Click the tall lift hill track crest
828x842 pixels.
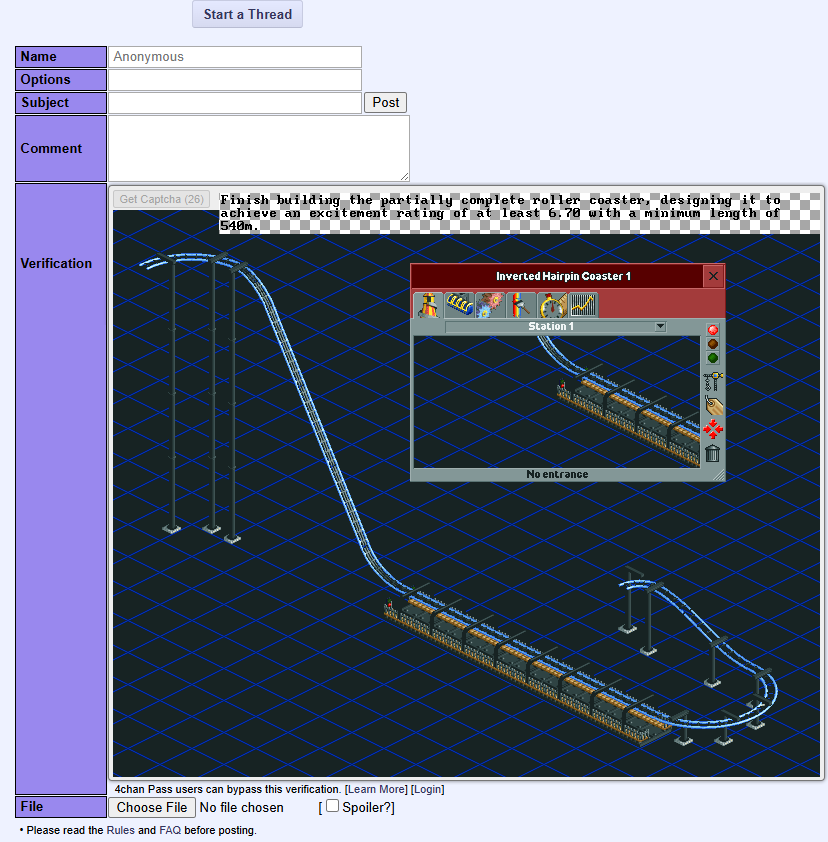pos(196,258)
